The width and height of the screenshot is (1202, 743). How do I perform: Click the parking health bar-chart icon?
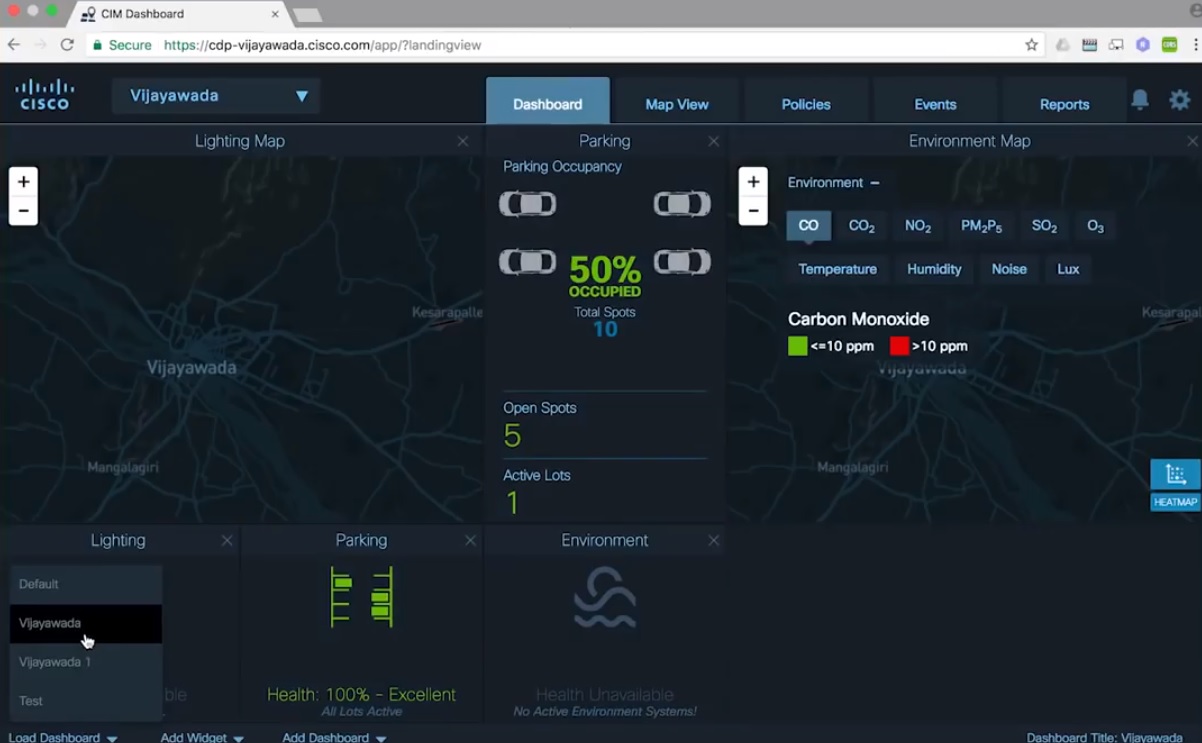click(361, 597)
